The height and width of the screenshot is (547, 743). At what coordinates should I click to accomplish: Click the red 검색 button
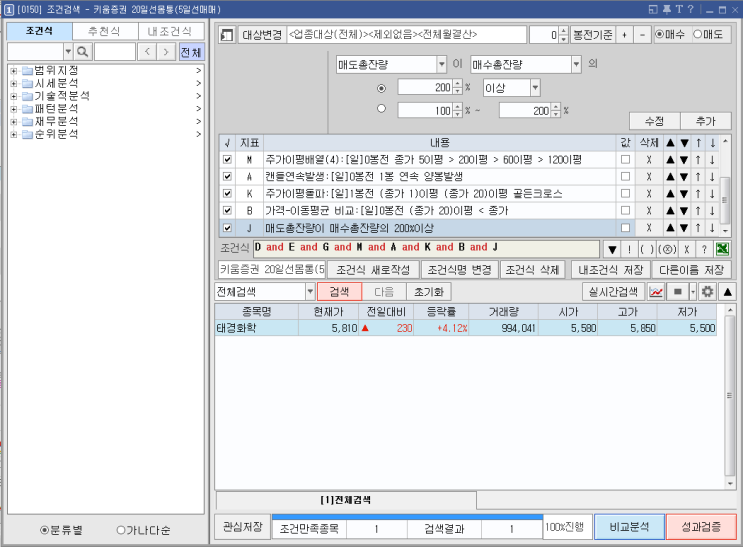point(339,292)
